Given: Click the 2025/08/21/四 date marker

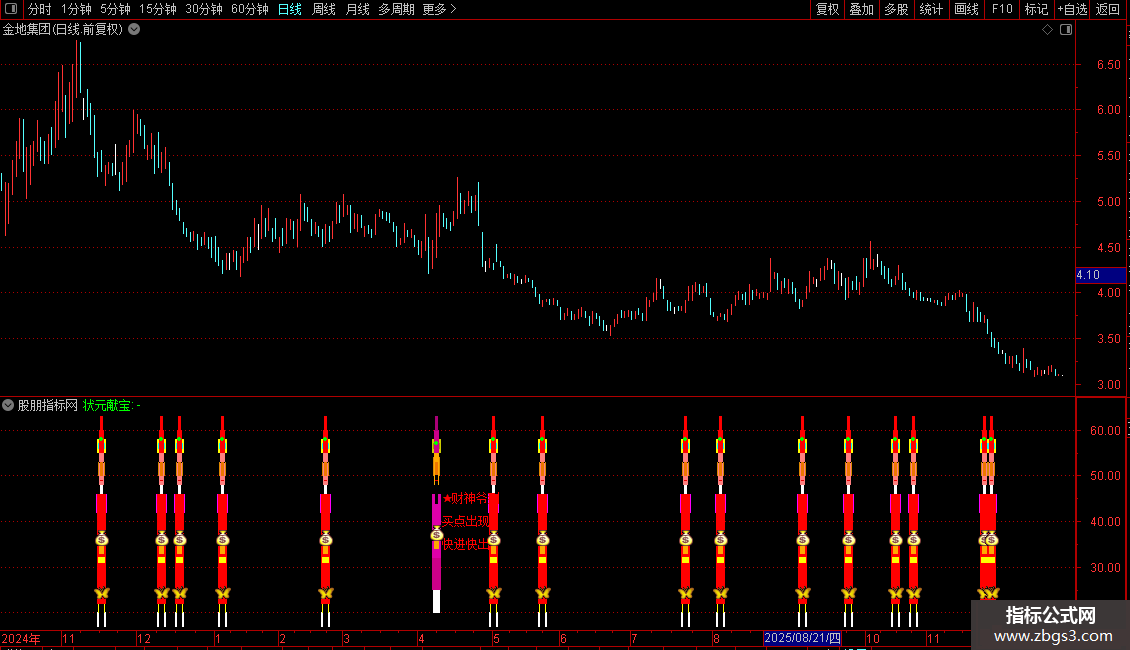Looking at the screenshot, I should pos(802,638).
